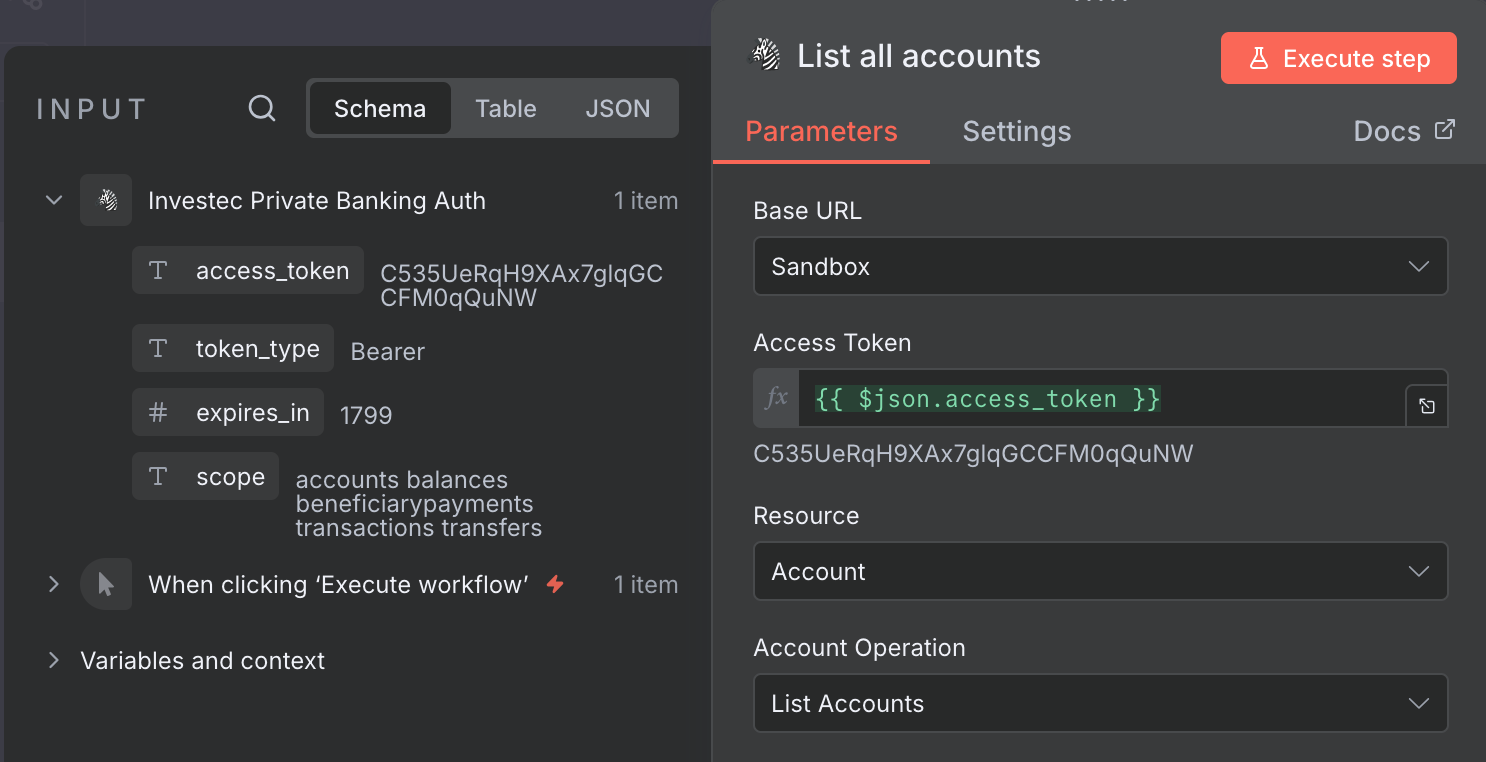
Task: Click the List all accounts node title
Action: (919, 56)
